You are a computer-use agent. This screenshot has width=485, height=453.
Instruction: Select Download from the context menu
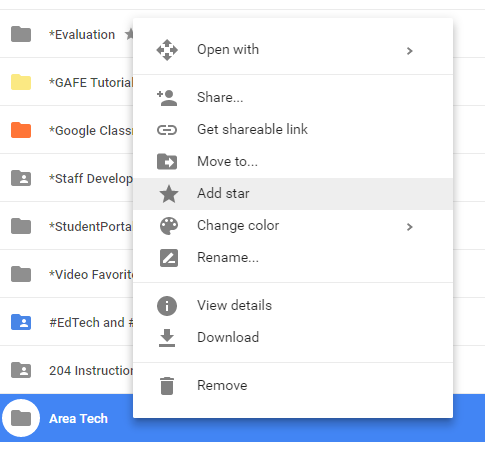click(293, 338)
